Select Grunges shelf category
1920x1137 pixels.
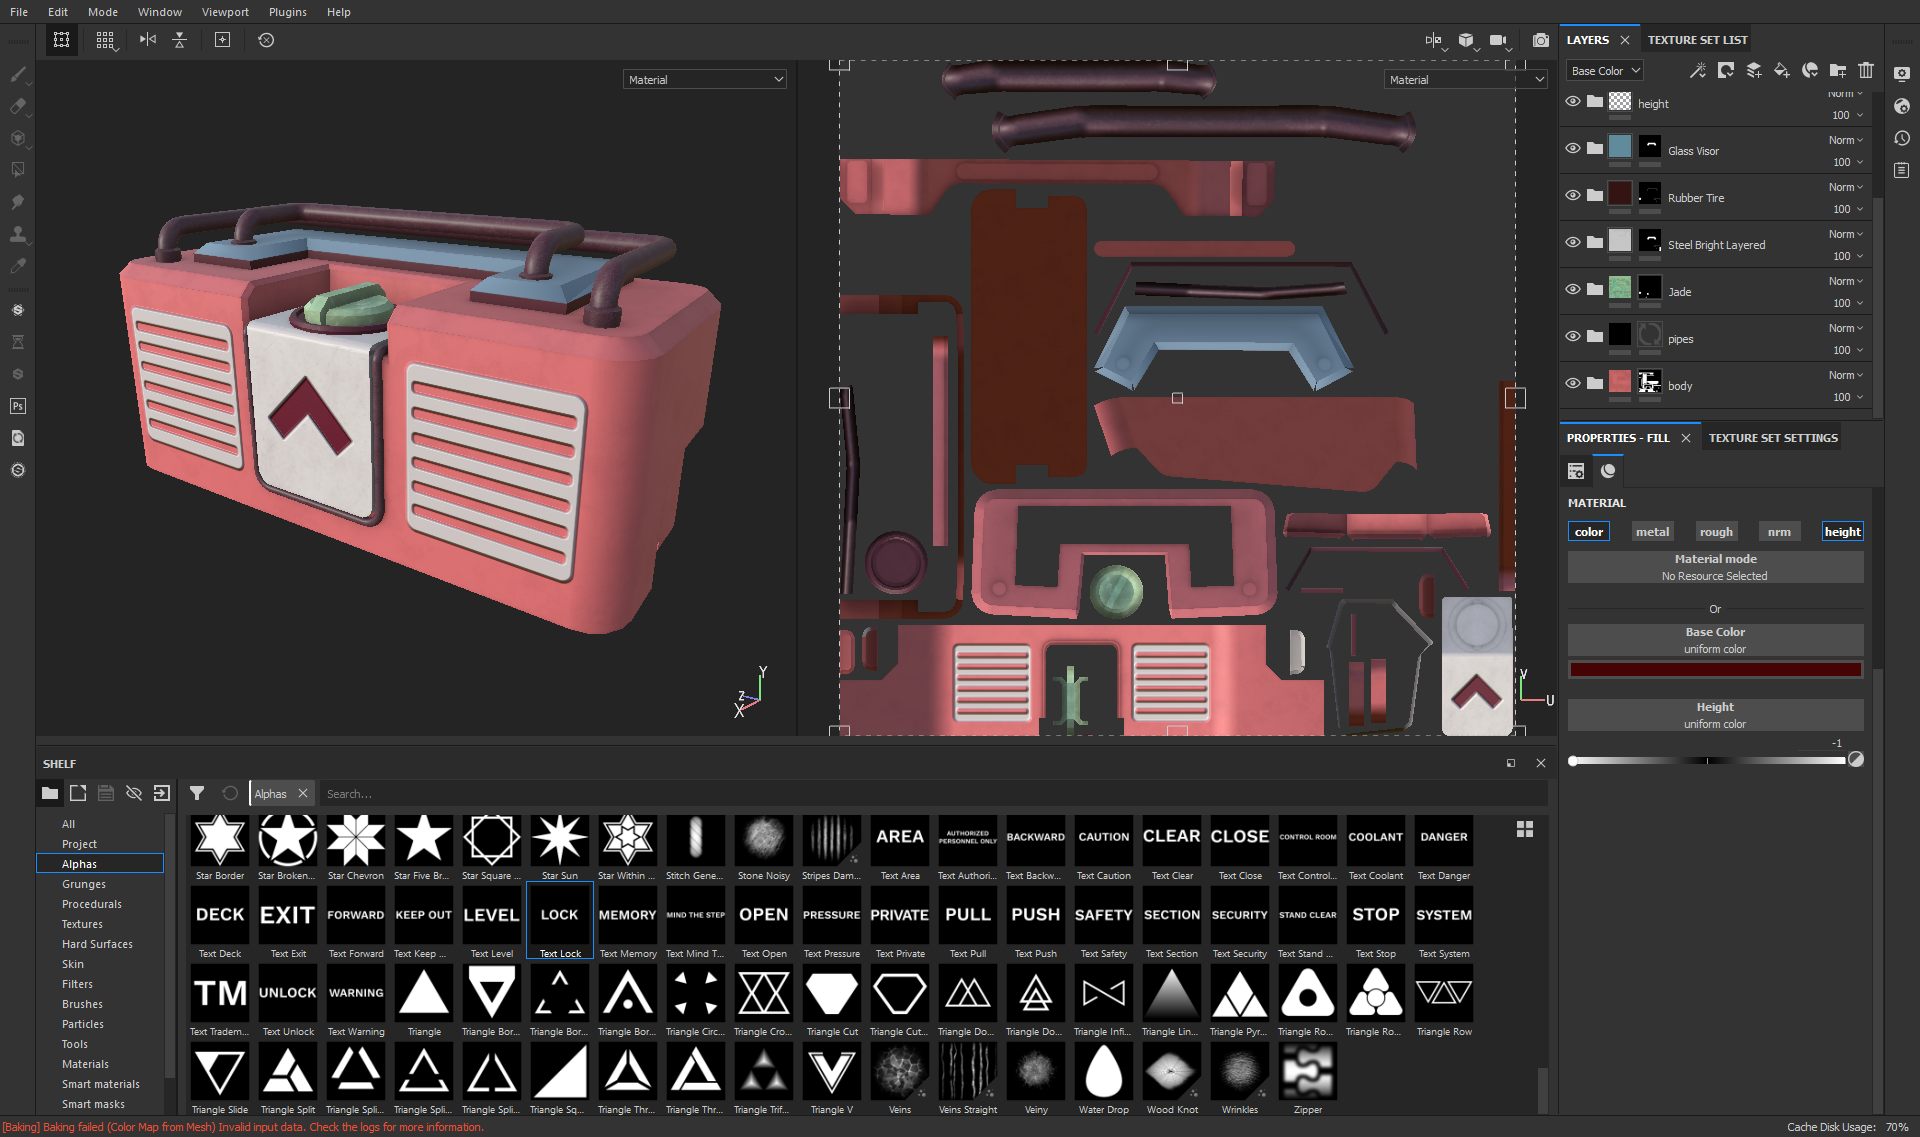pos(84,884)
